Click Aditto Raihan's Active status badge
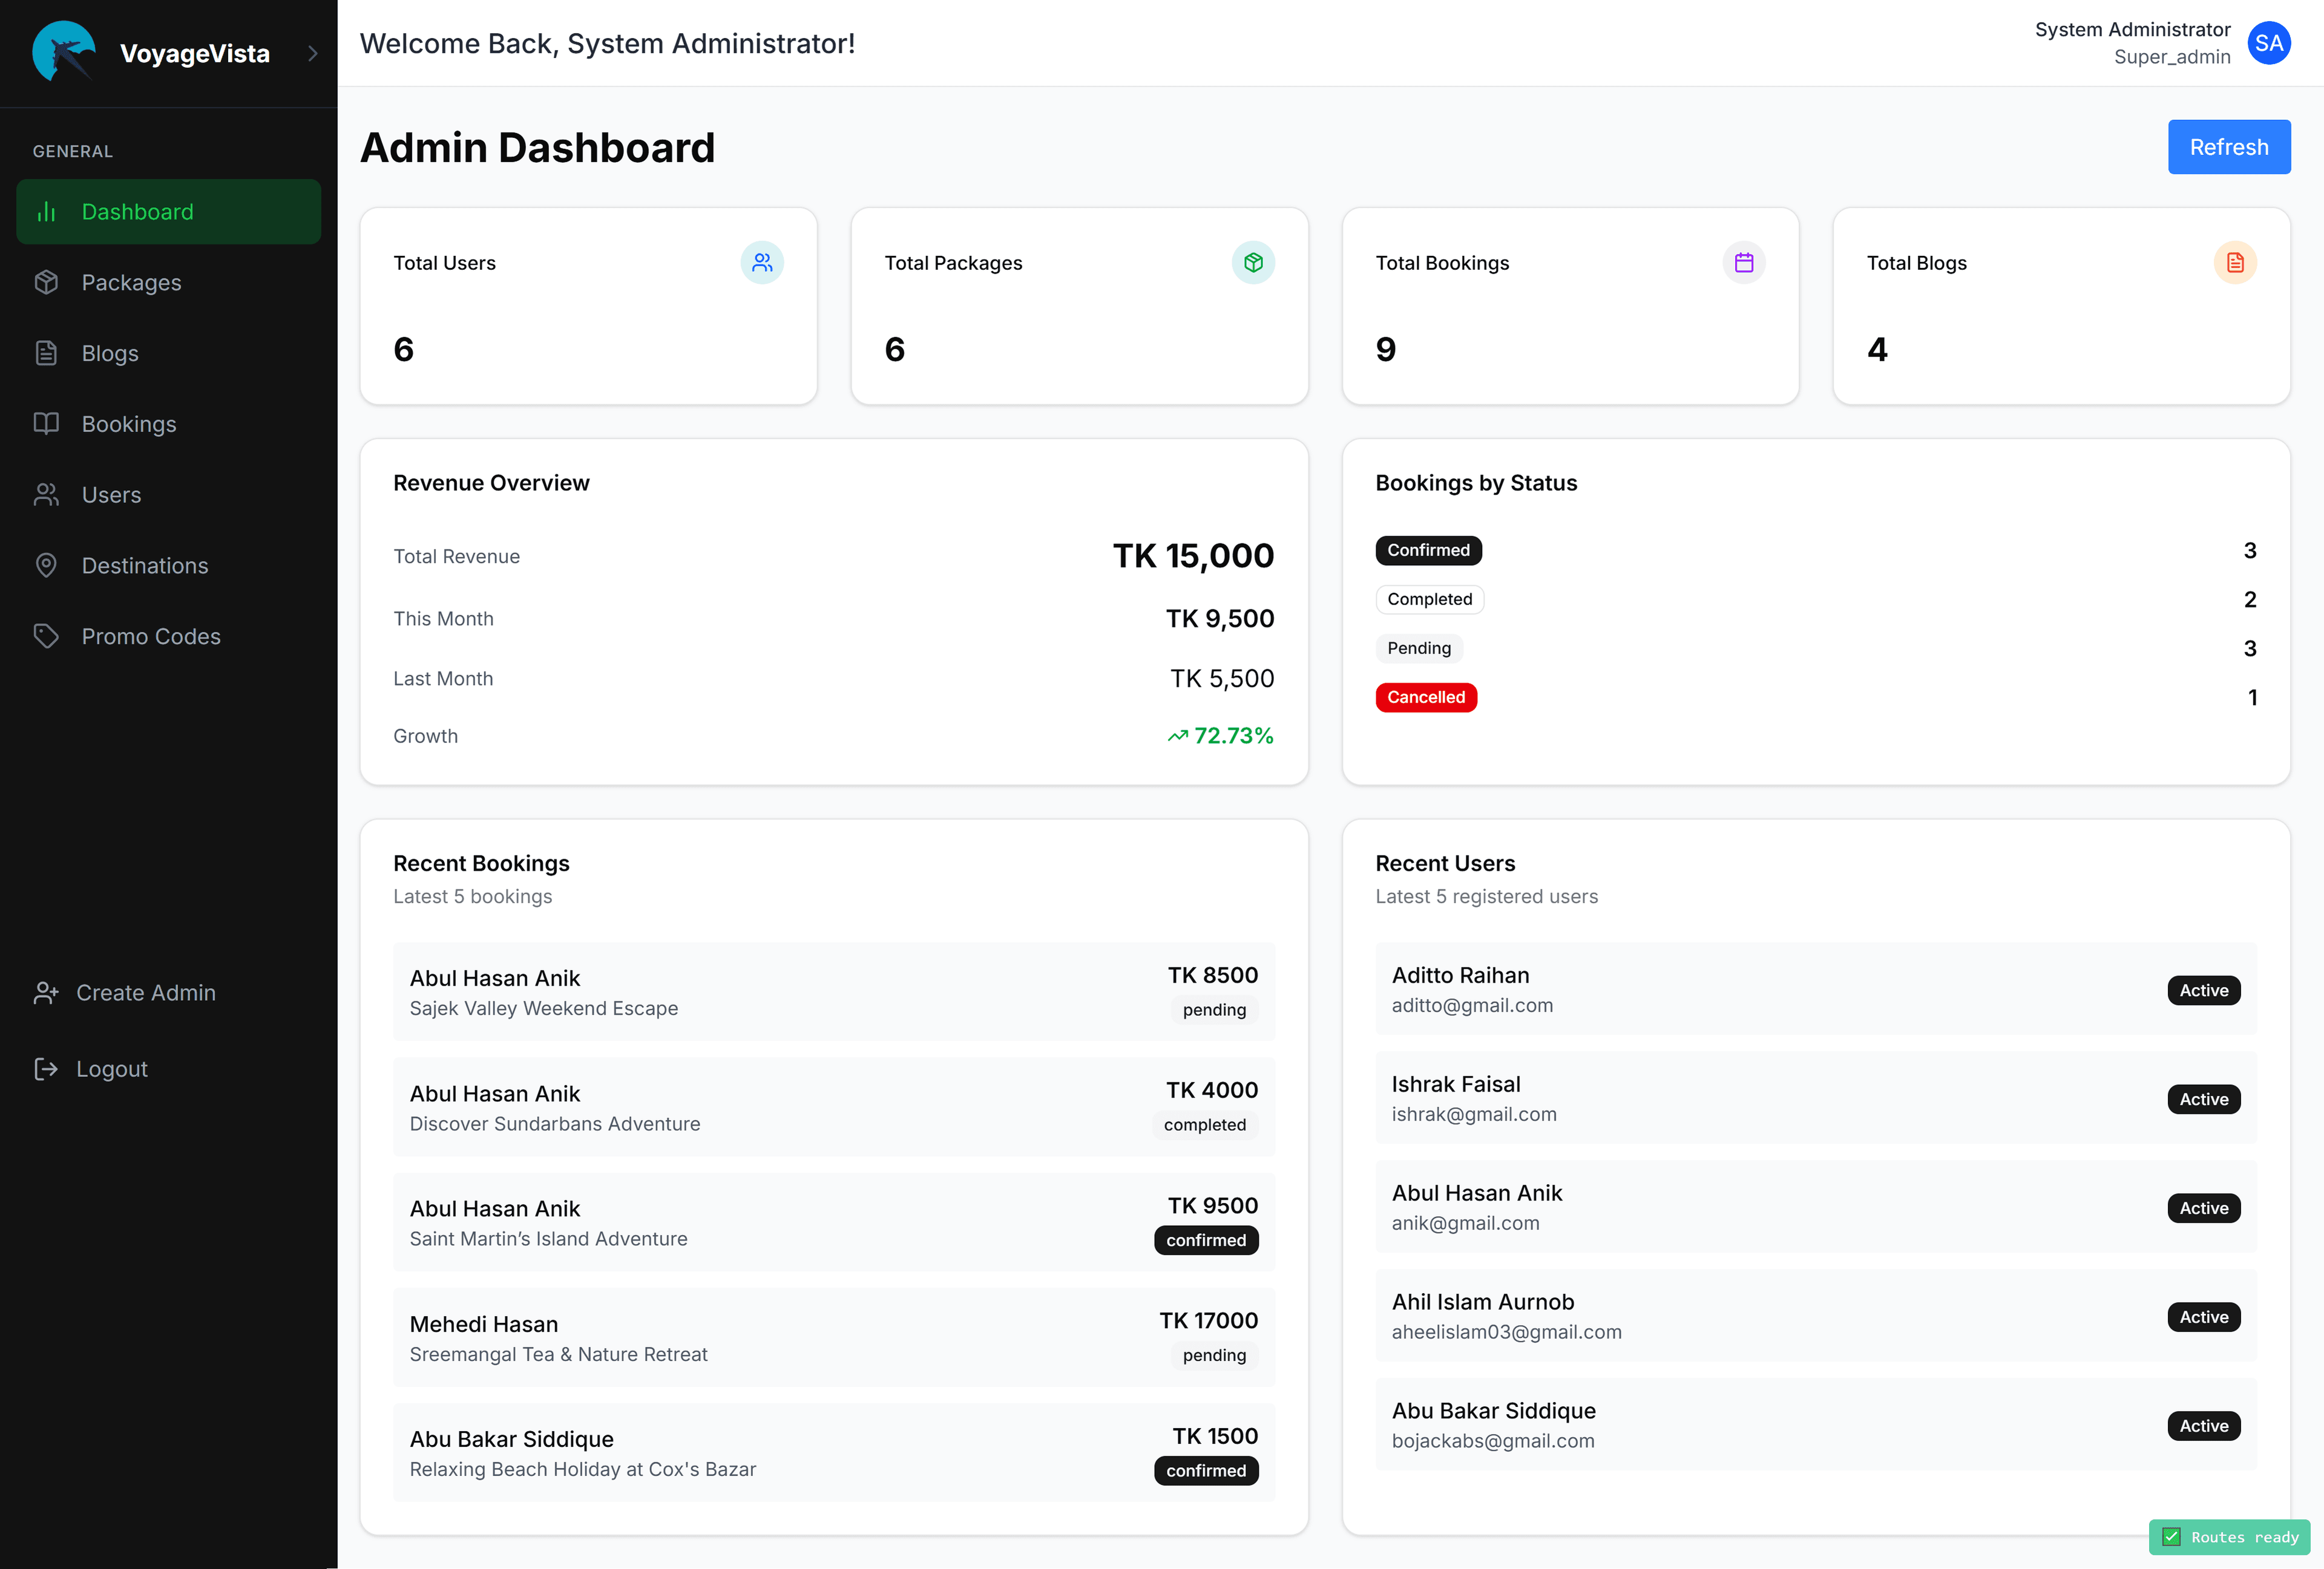This screenshot has height=1569, width=2324. pos(2203,990)
